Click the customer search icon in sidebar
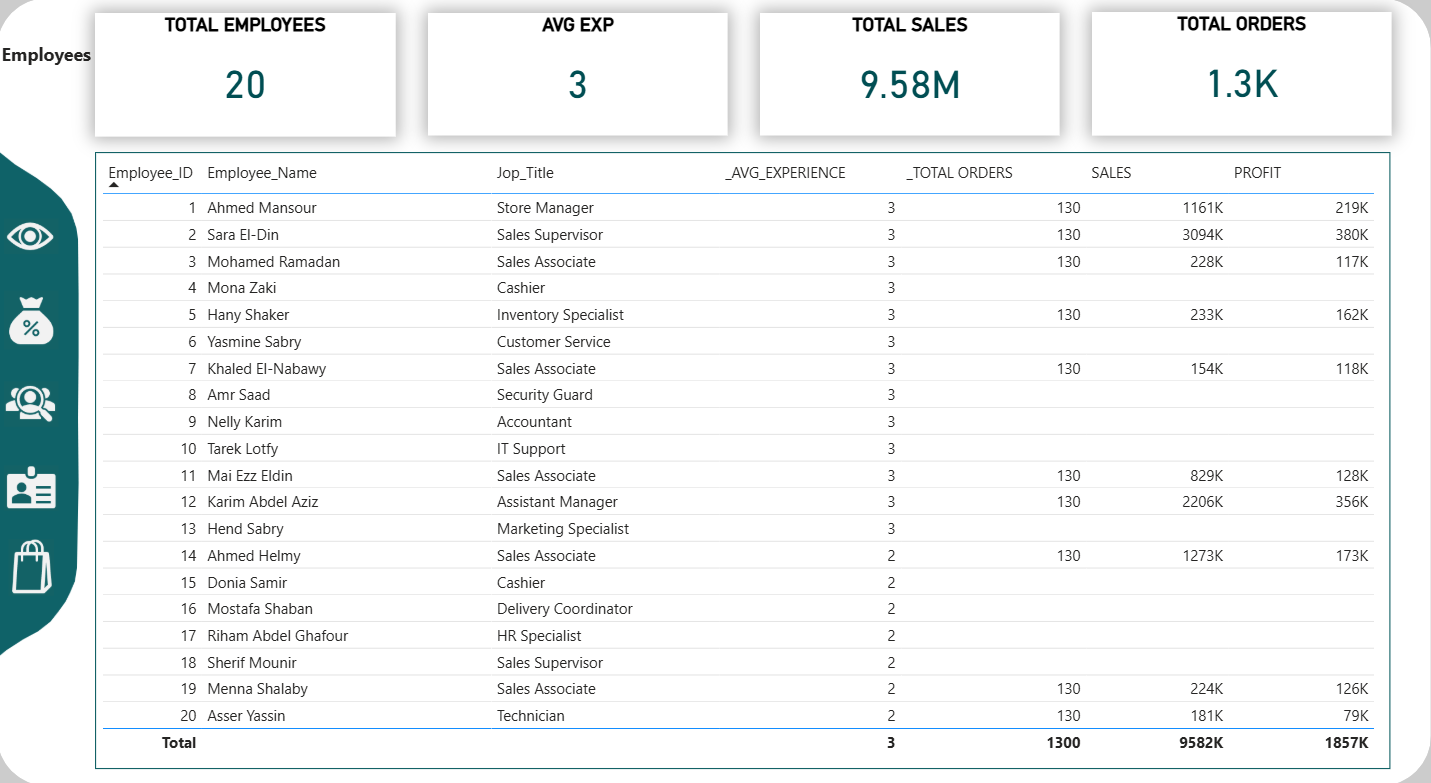The height and width of the screenshot is (783, 1431). (x=32, y=404)
